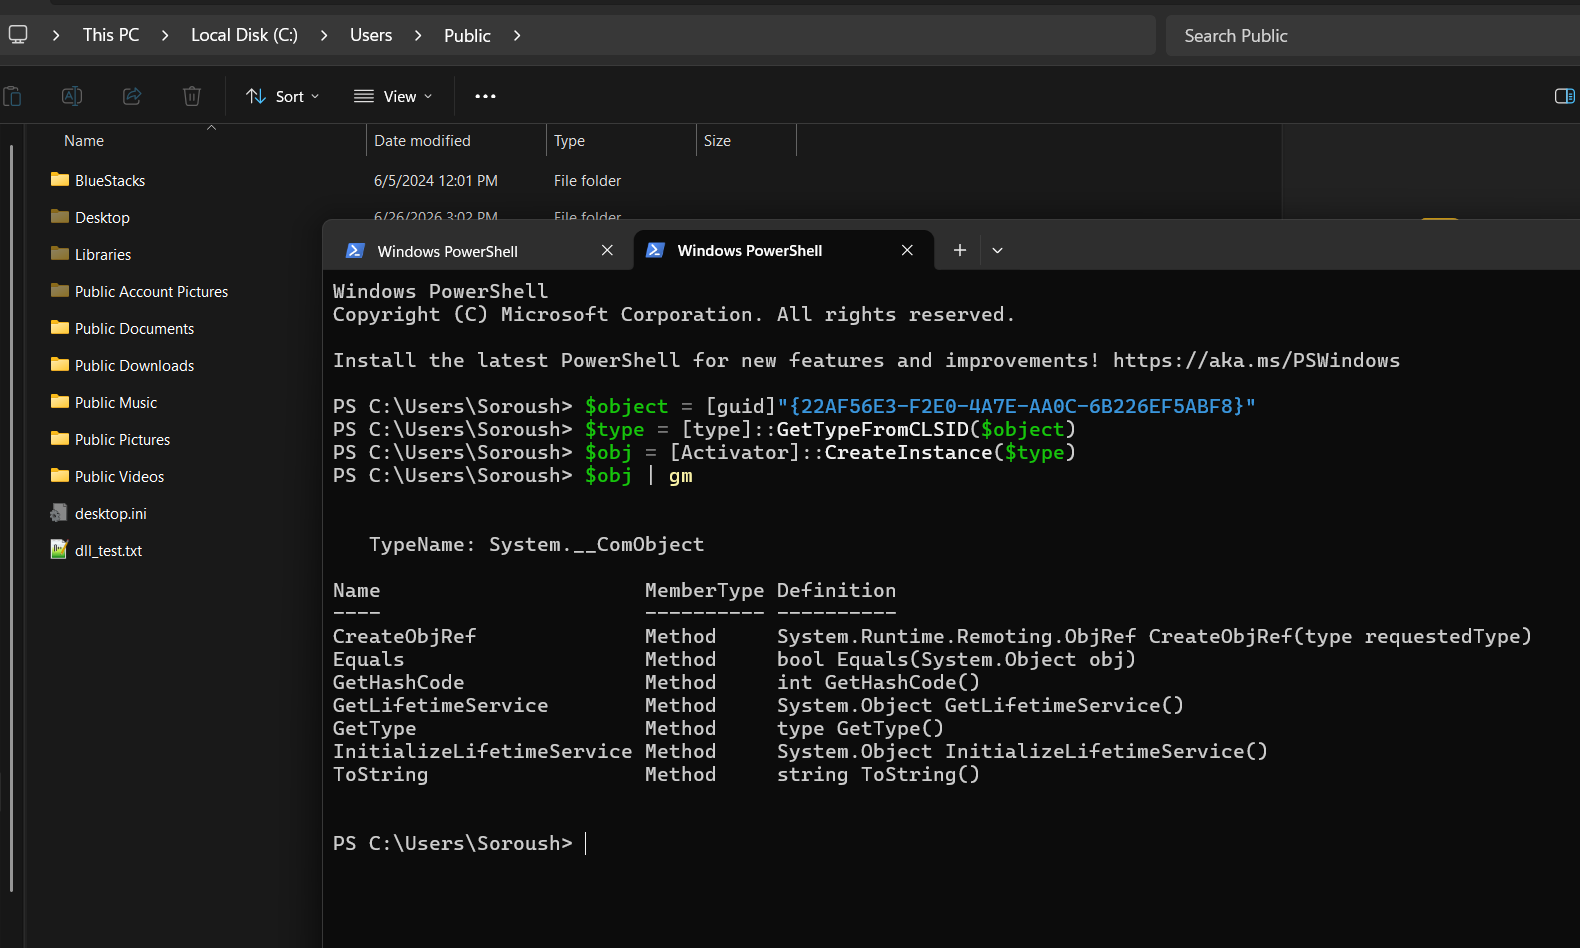Click the Public breadcrumb
1580x948 pixels.
(467, 35)
